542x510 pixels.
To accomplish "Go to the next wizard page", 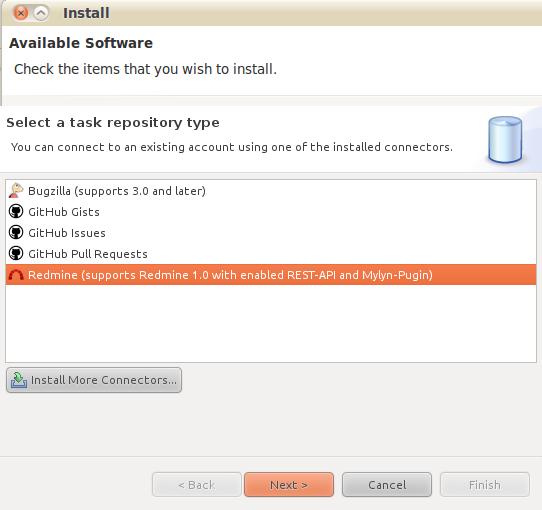I will (289, 485).
